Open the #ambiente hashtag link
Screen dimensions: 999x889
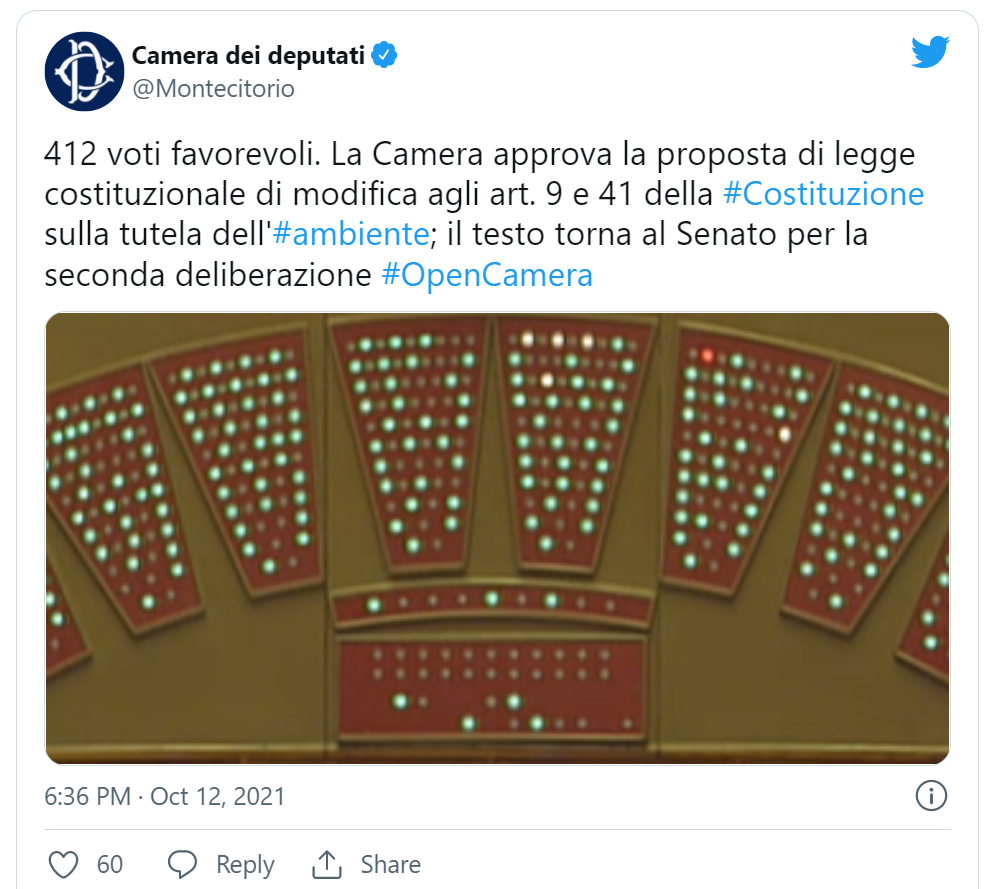tap(351, 234)
